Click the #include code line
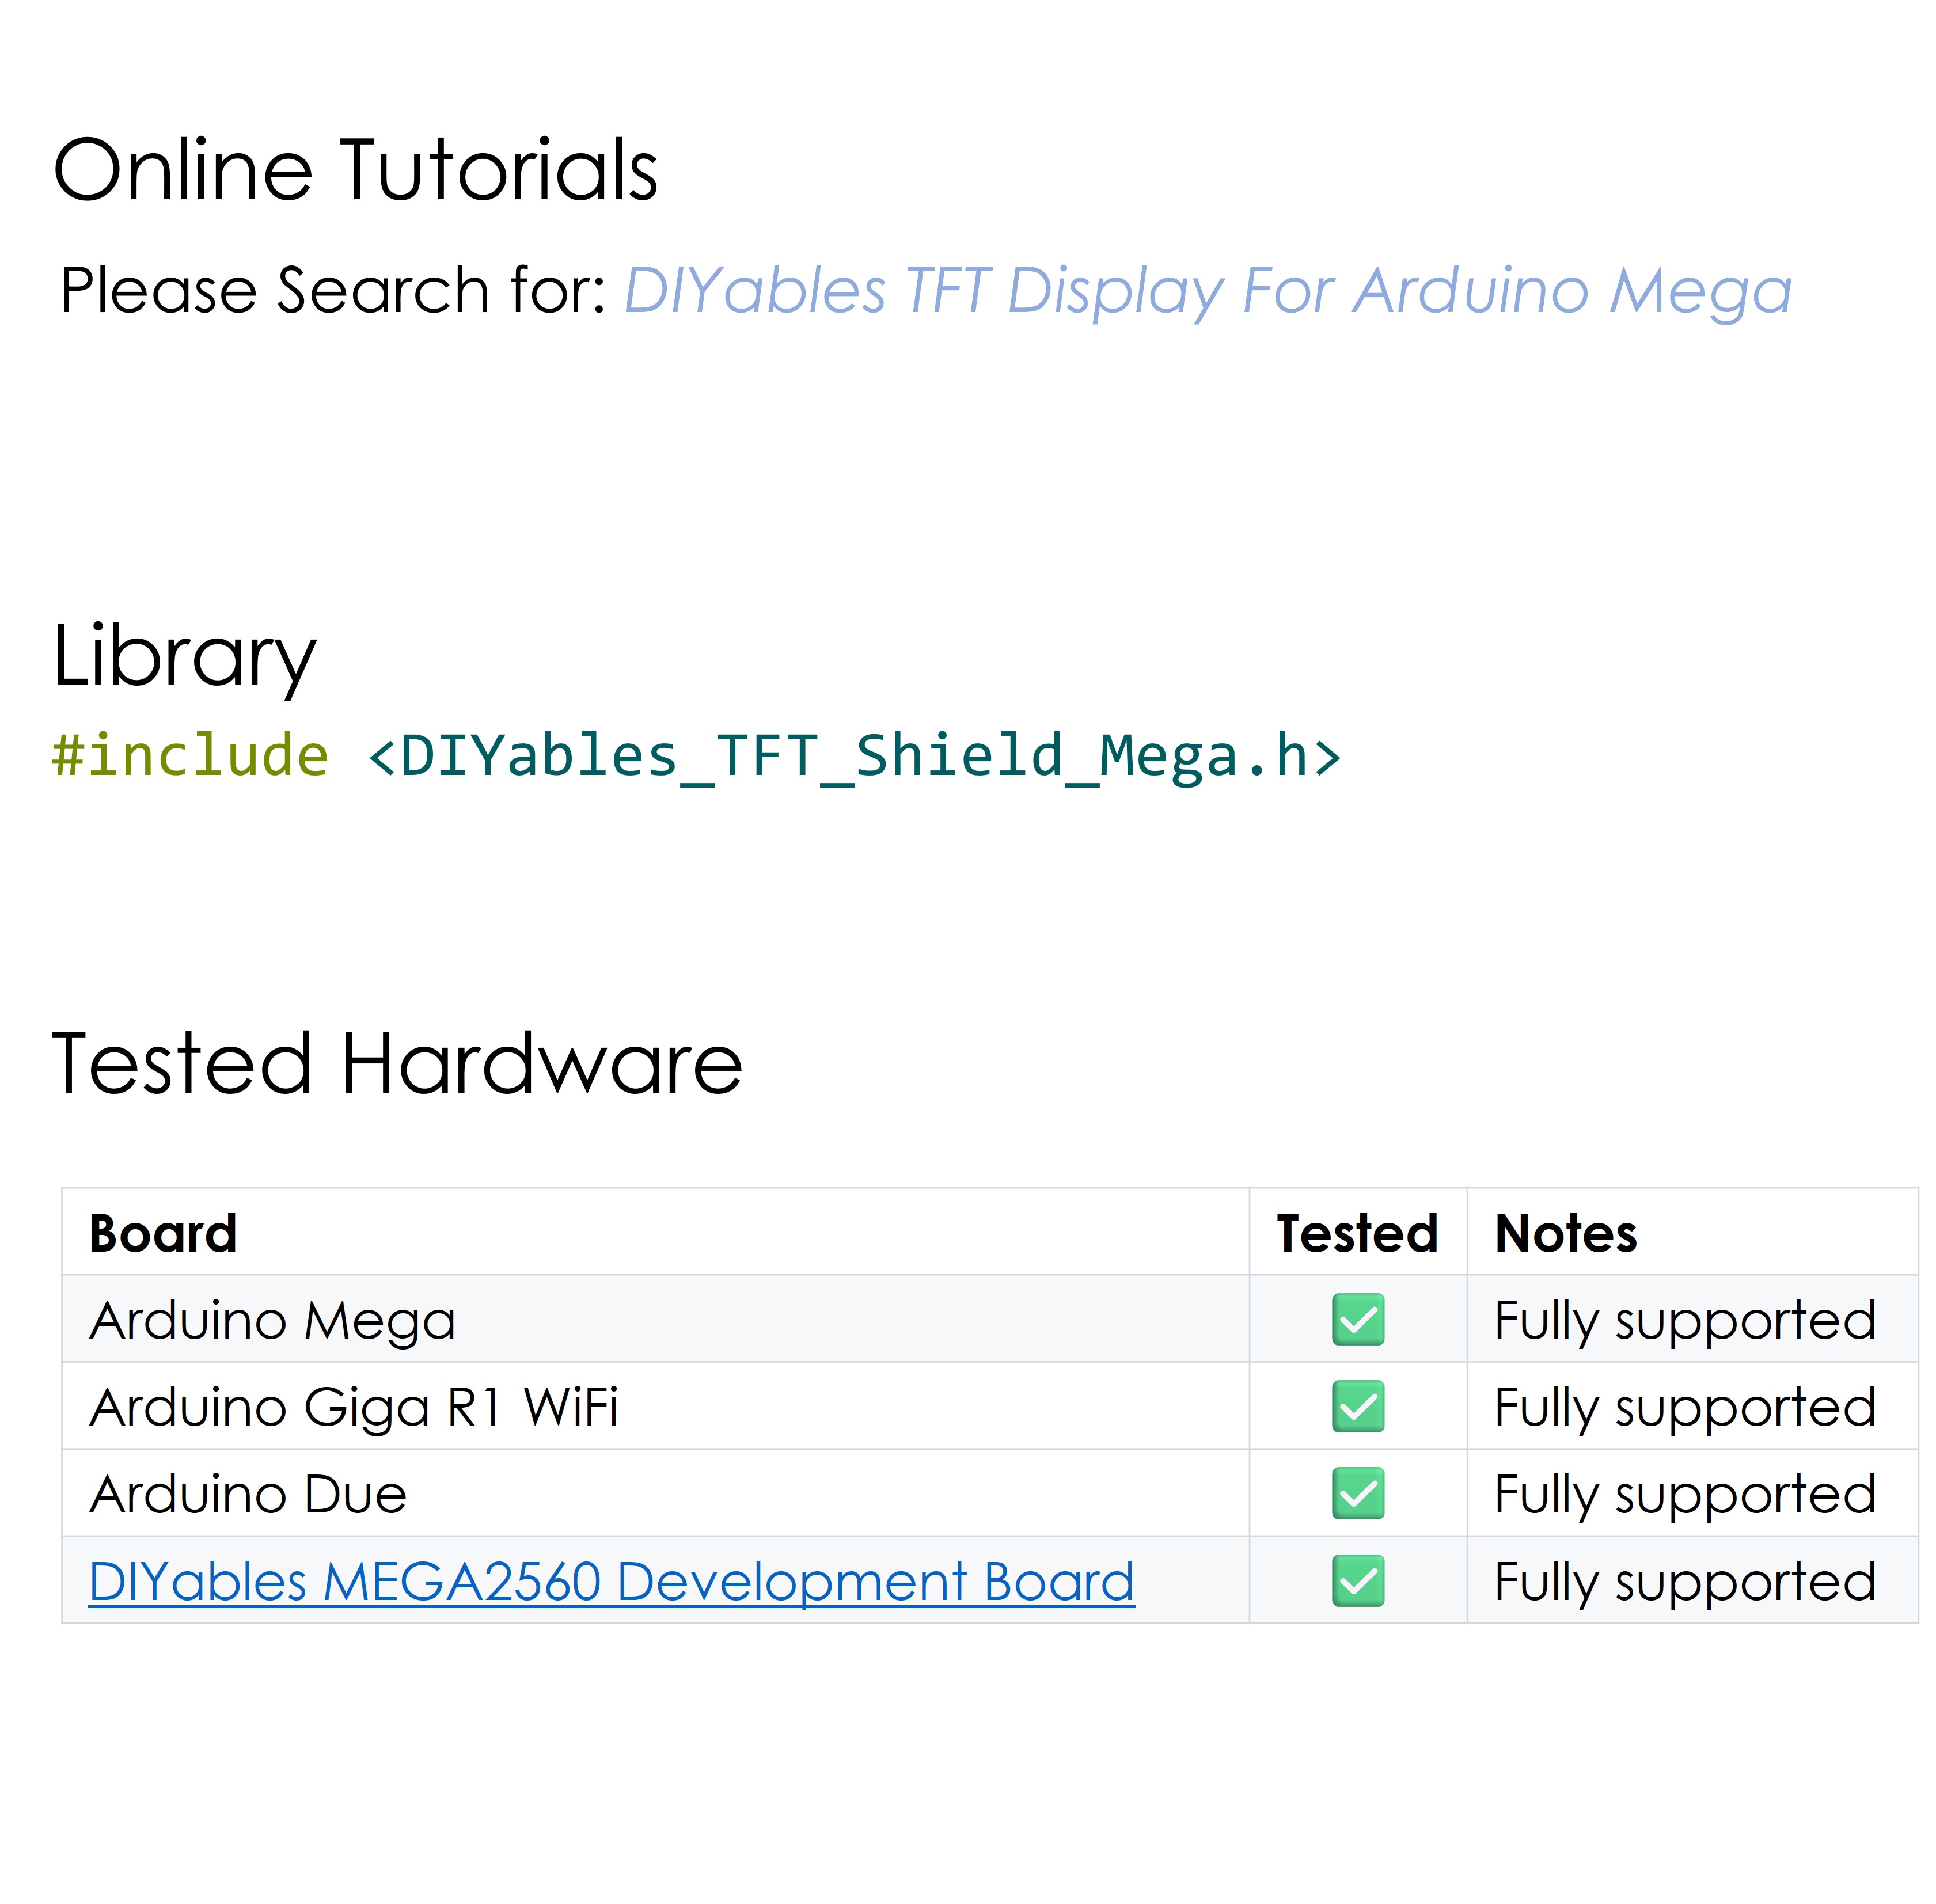Screen dimensions: 1936x1904 (x=695, y=755)
